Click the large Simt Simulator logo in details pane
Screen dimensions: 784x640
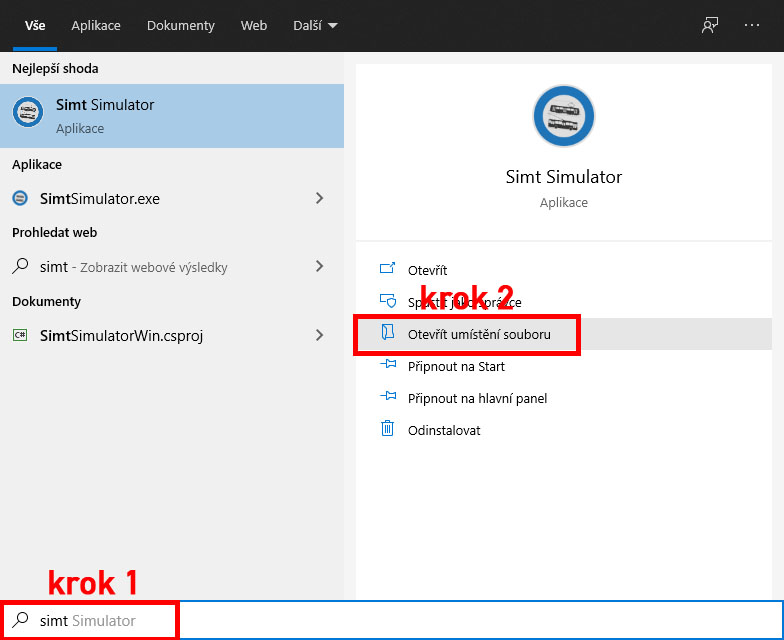[x=563, y=116]
